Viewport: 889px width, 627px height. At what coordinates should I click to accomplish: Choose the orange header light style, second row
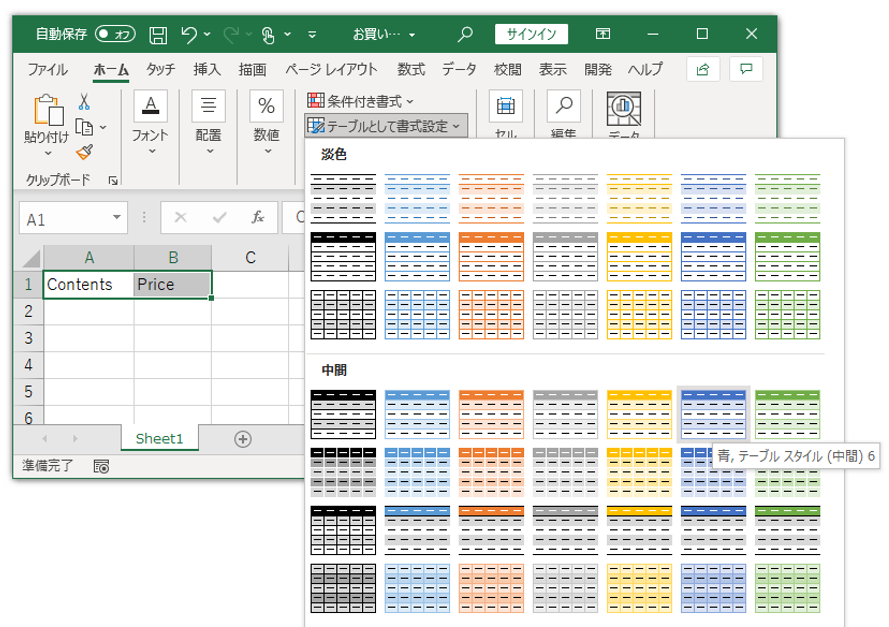(x=491, y=257)
